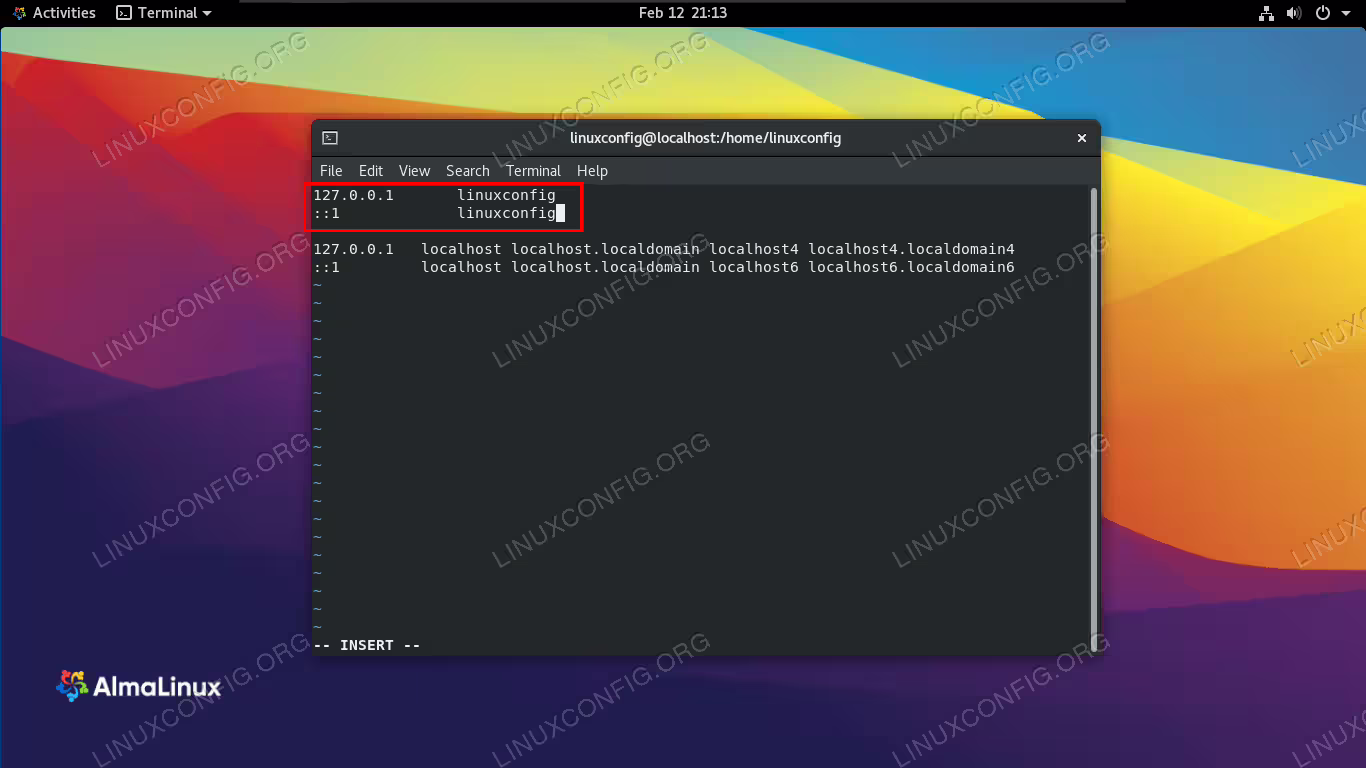Image resolution: width=1366 pixels, height=768 pixels.
Task: Close the terminal window
Action: click(1081, 138)
